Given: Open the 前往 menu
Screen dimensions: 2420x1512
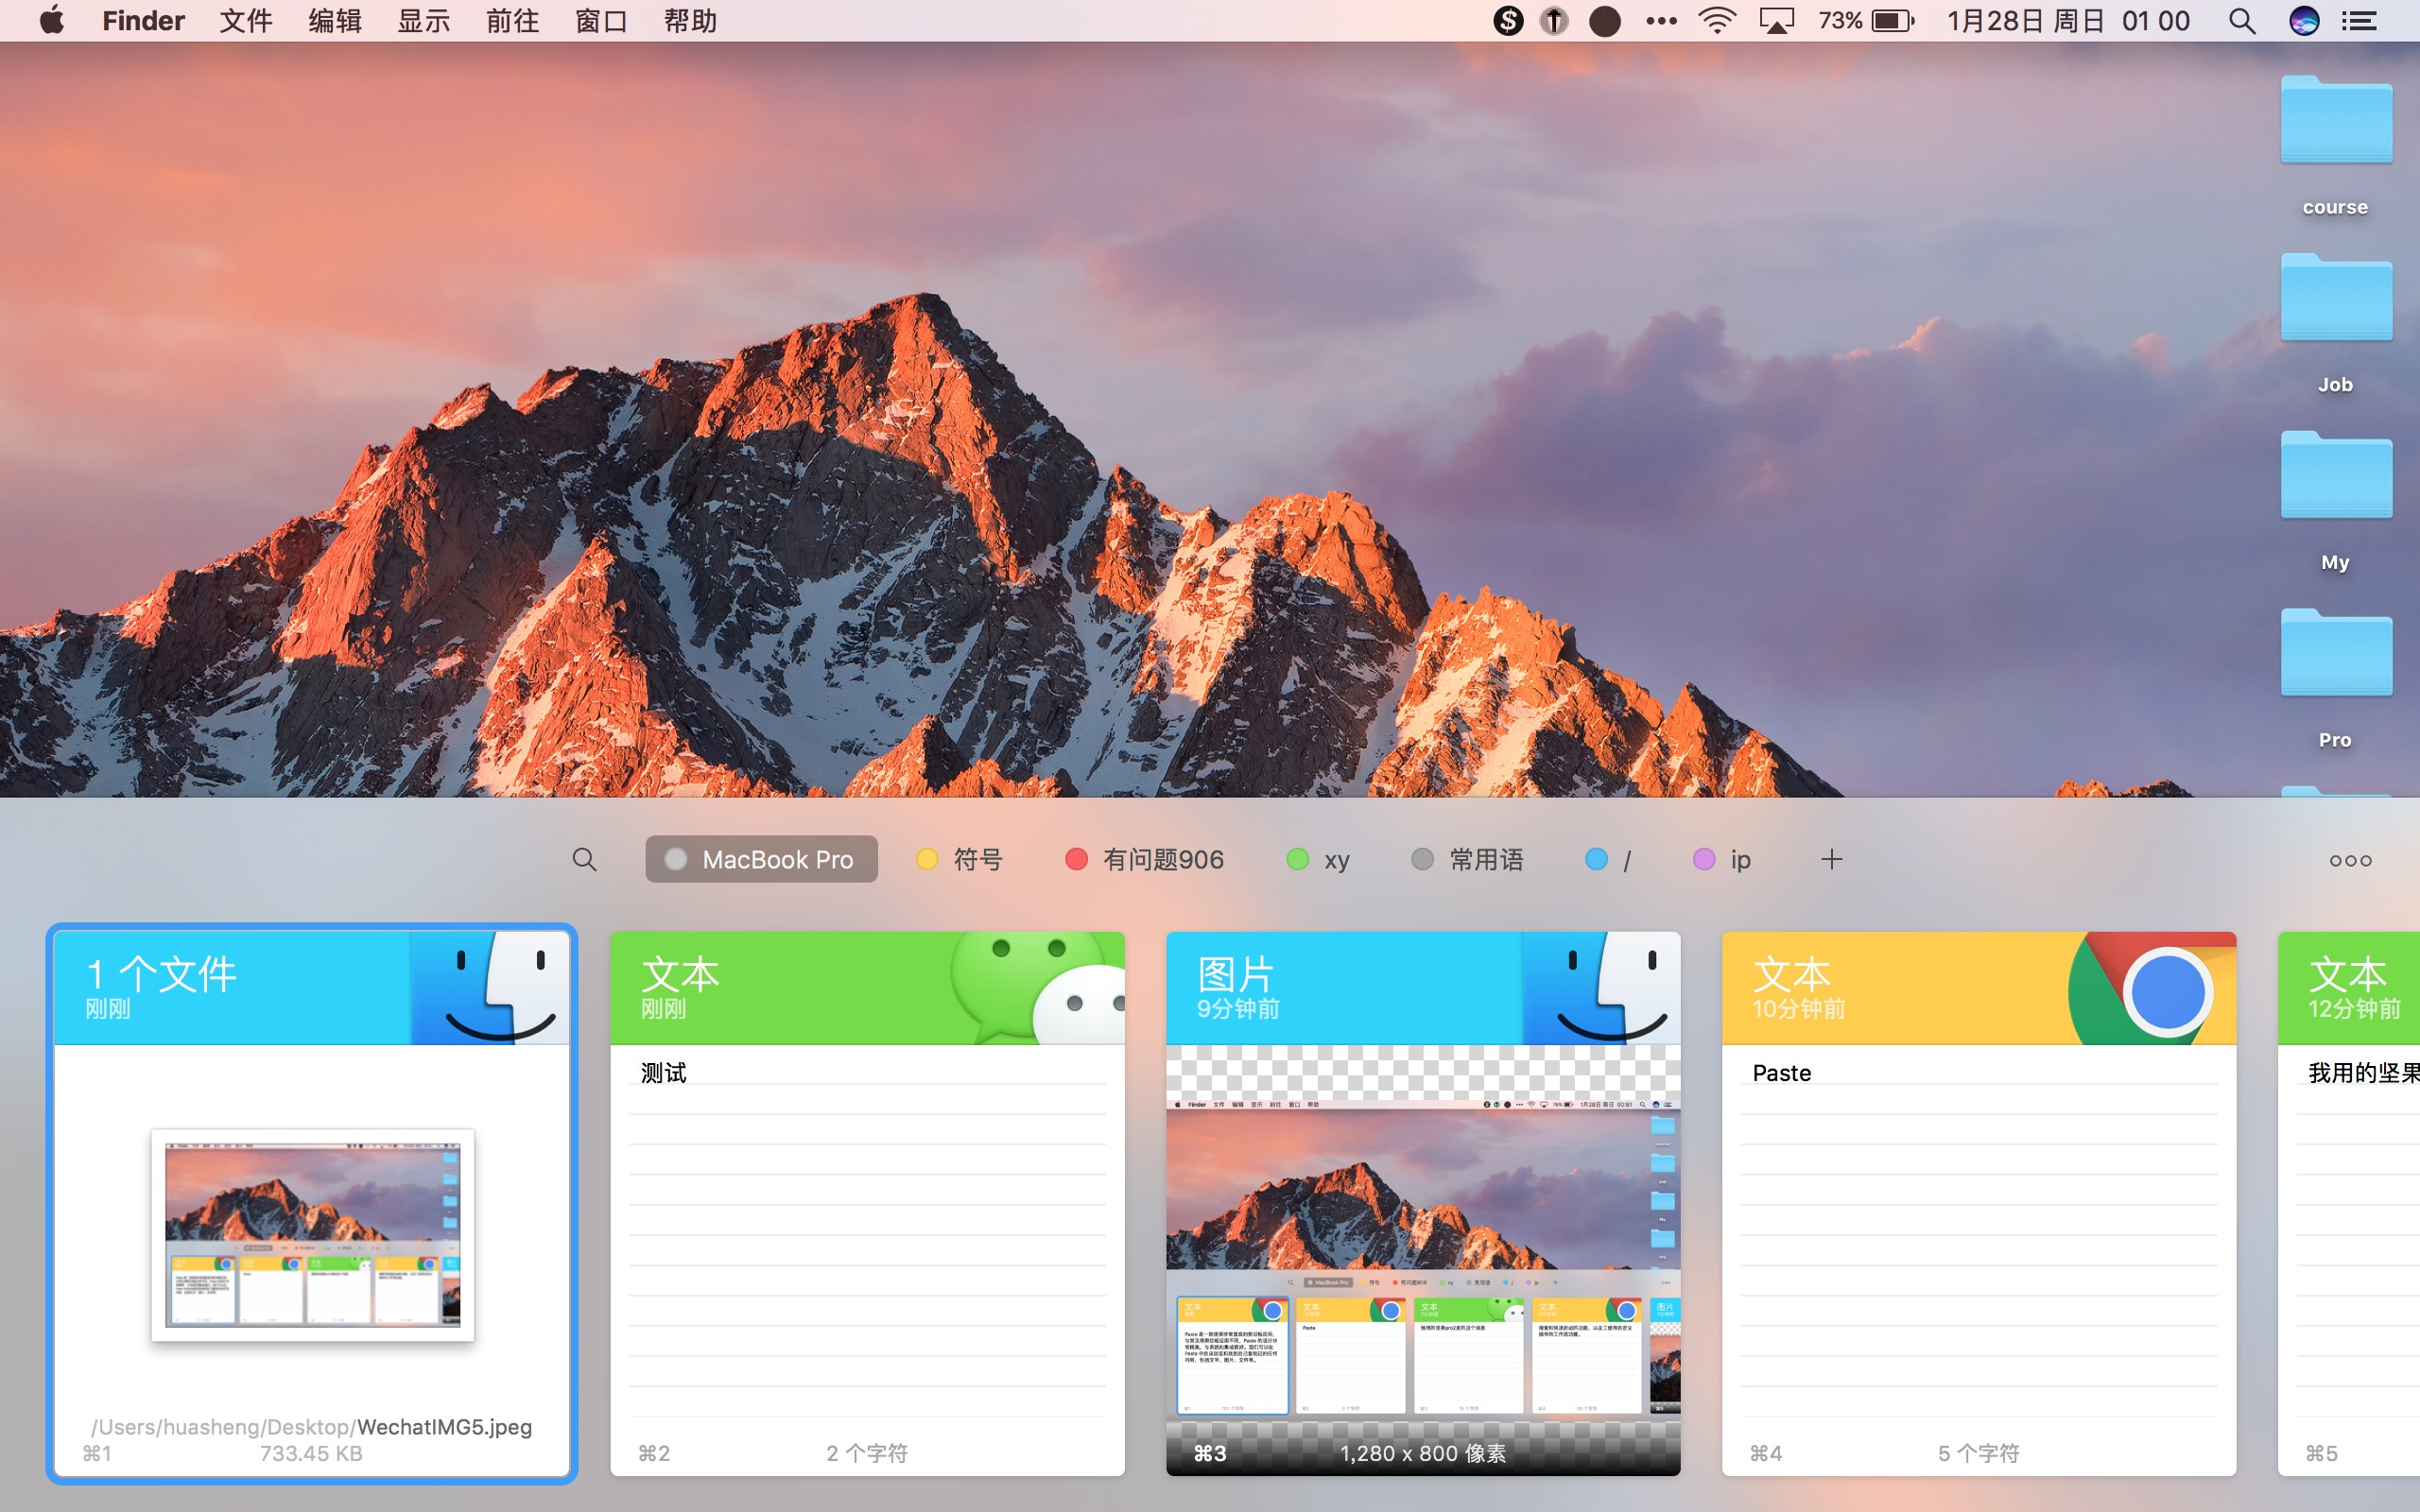Looking at the screenshot, I should point(512,21).
